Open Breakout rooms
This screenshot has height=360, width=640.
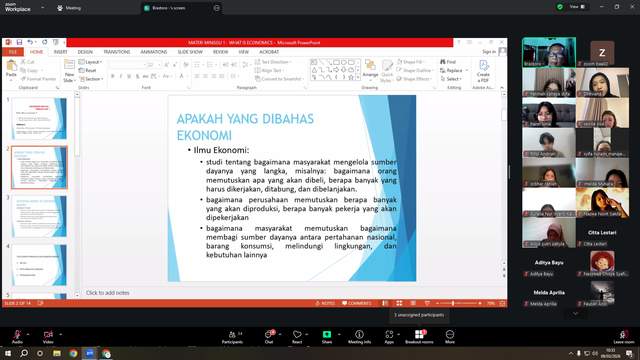click(419, 336)
